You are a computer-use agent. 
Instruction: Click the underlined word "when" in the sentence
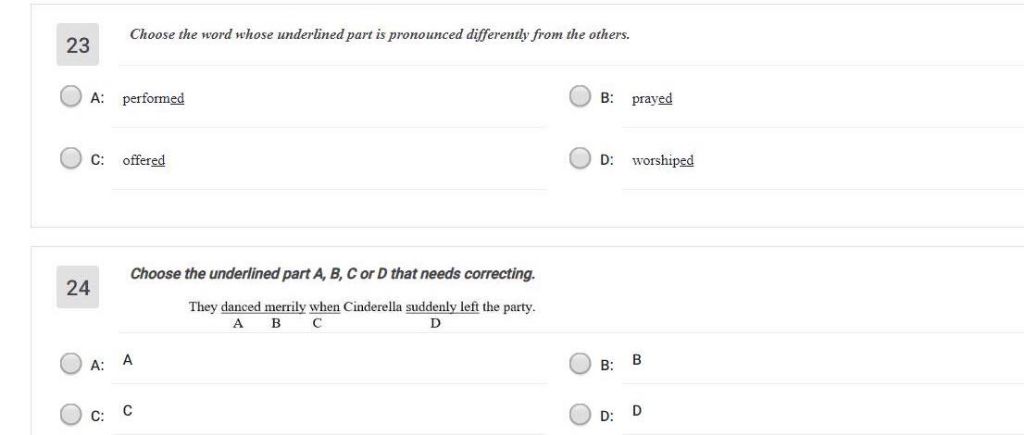pos(324,307)
